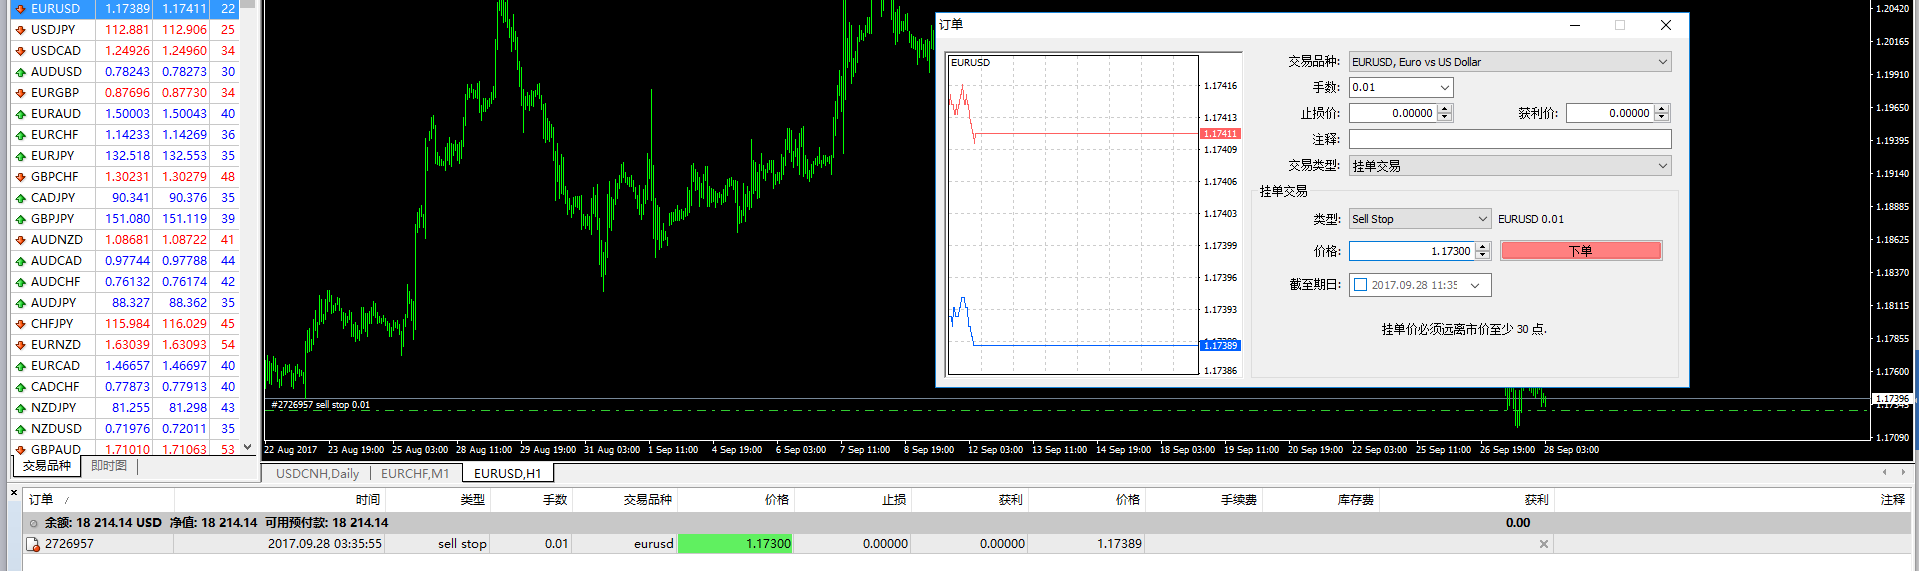Click the USDJPY down-arrow icon
1919x571 pixels.
(20, 30)
